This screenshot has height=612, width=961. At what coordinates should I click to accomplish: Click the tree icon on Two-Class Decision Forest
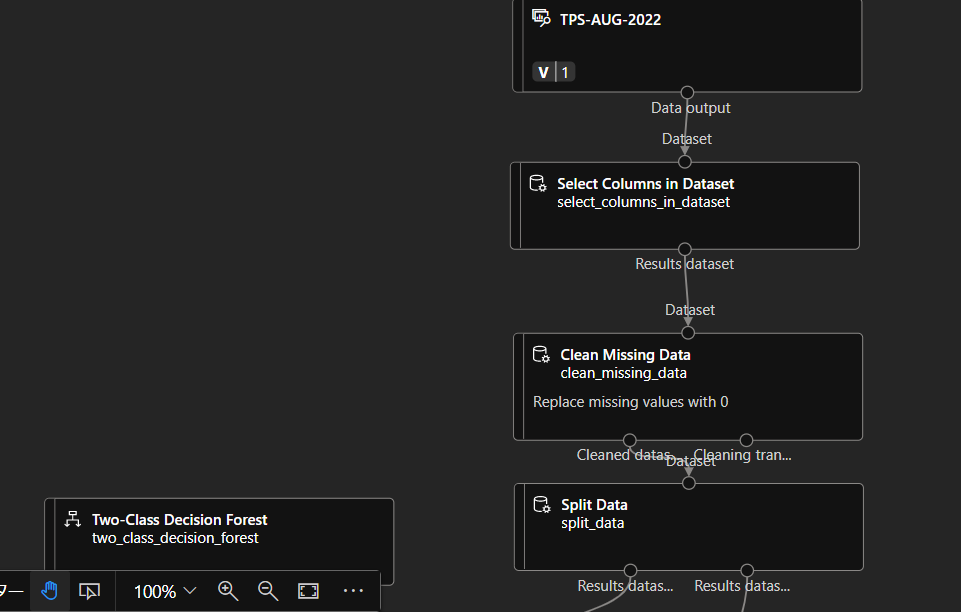tap(72, 519)
